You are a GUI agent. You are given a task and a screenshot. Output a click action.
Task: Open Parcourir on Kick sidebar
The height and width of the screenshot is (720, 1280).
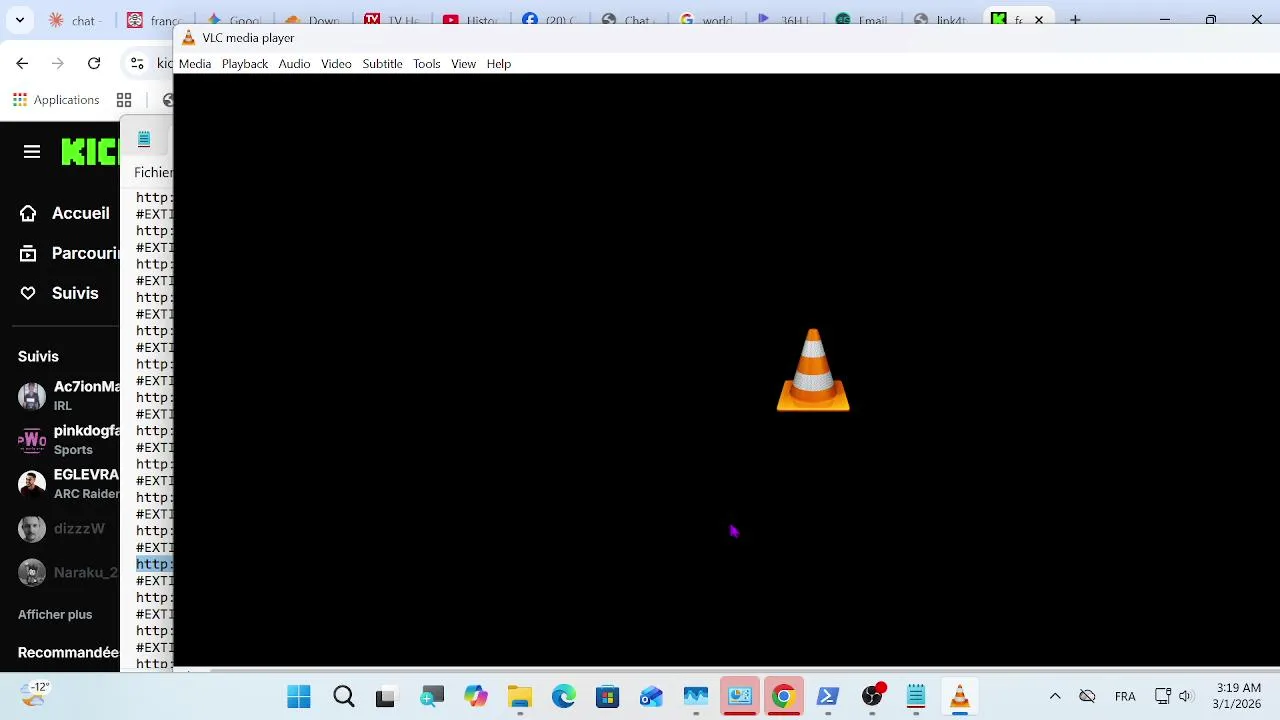click(68, 253)
